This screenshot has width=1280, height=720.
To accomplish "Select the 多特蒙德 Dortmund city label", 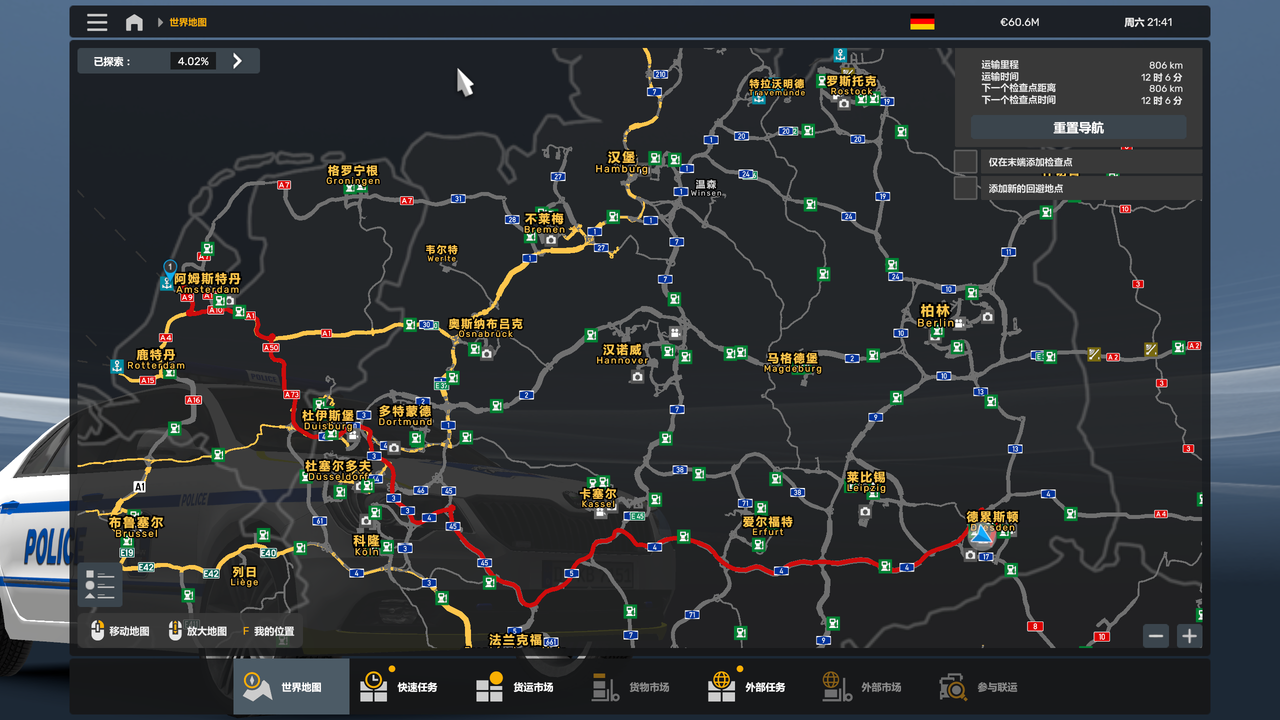I will pyautogui.click(x=405, y=415).
